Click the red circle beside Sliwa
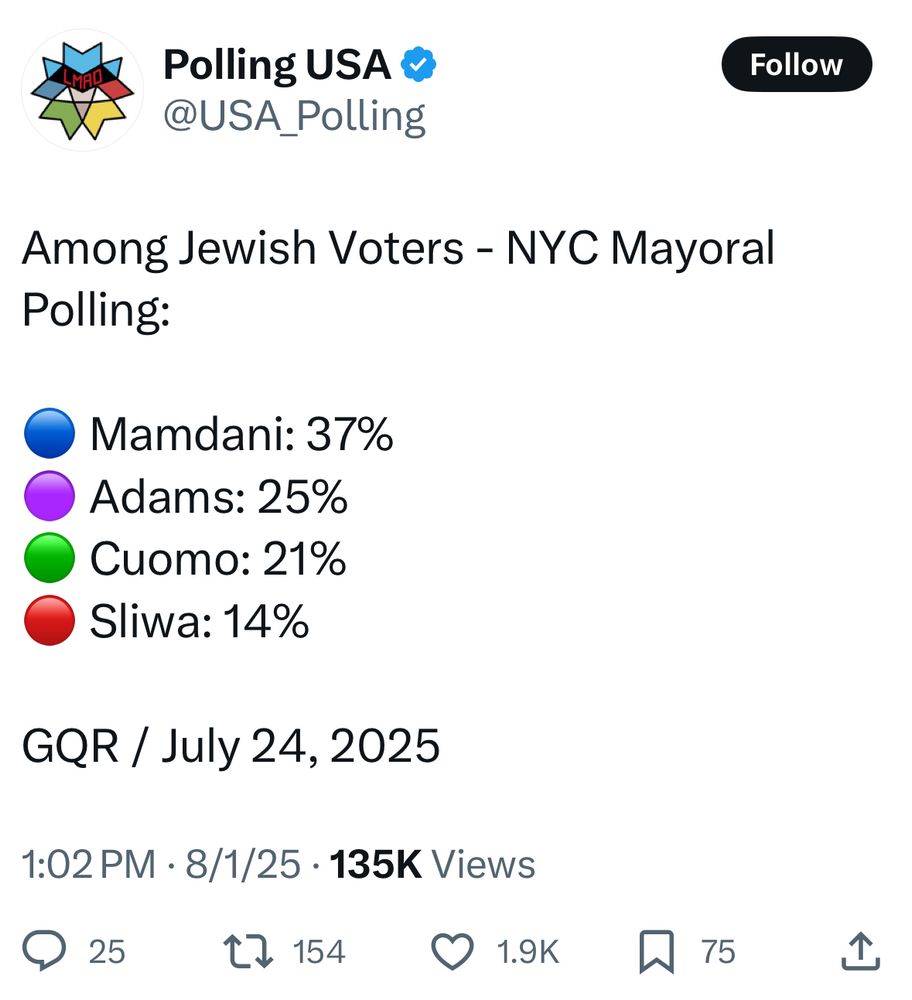 (x=50, y=621)
